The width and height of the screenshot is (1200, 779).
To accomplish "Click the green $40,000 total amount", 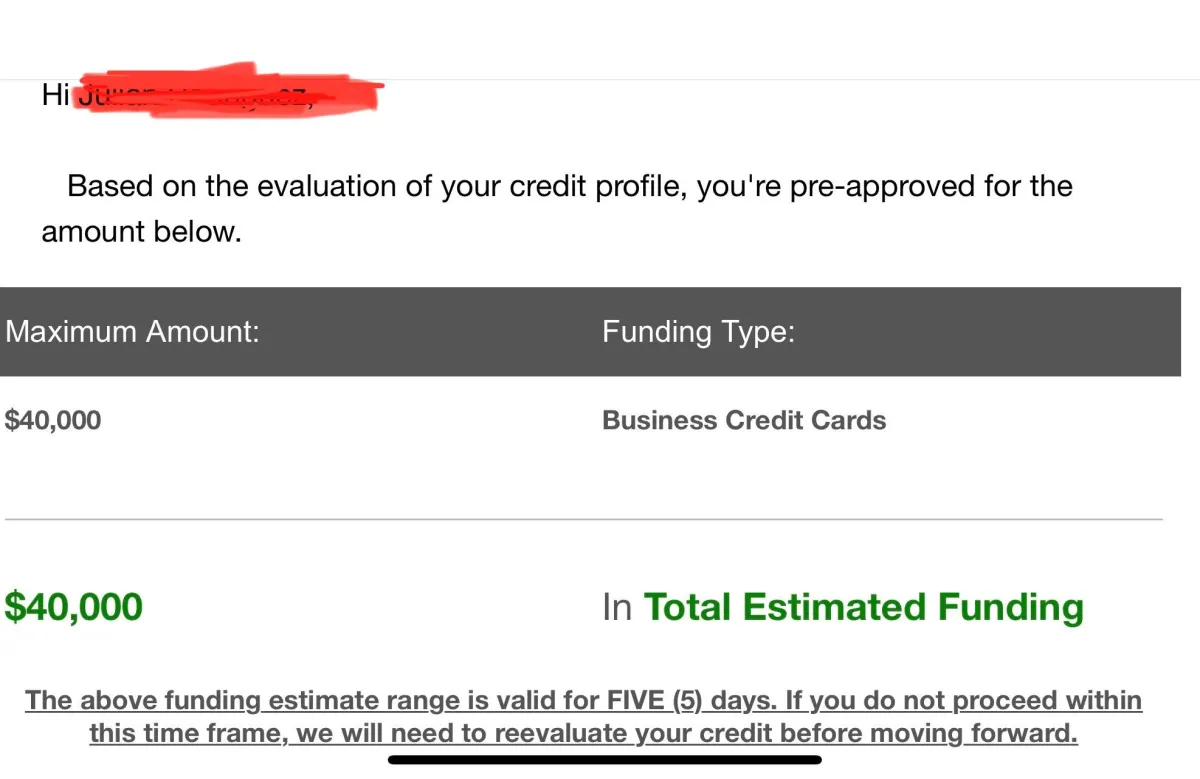I will [x=74, y=607].
